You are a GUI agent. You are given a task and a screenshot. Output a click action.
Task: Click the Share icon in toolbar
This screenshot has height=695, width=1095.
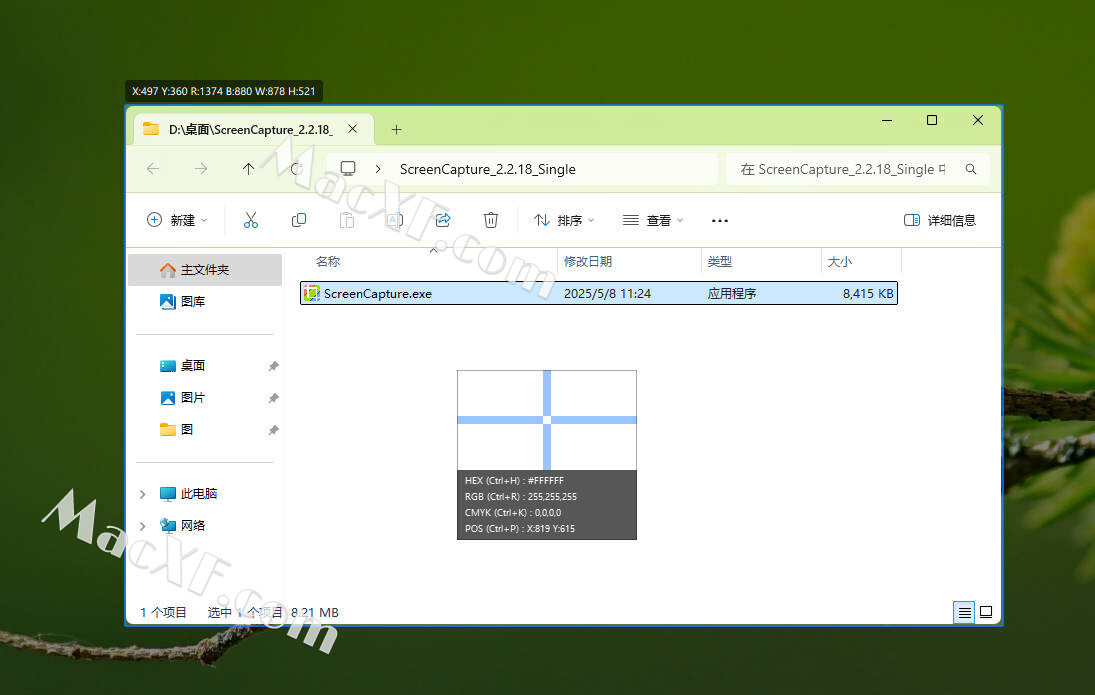pos(443,220)
